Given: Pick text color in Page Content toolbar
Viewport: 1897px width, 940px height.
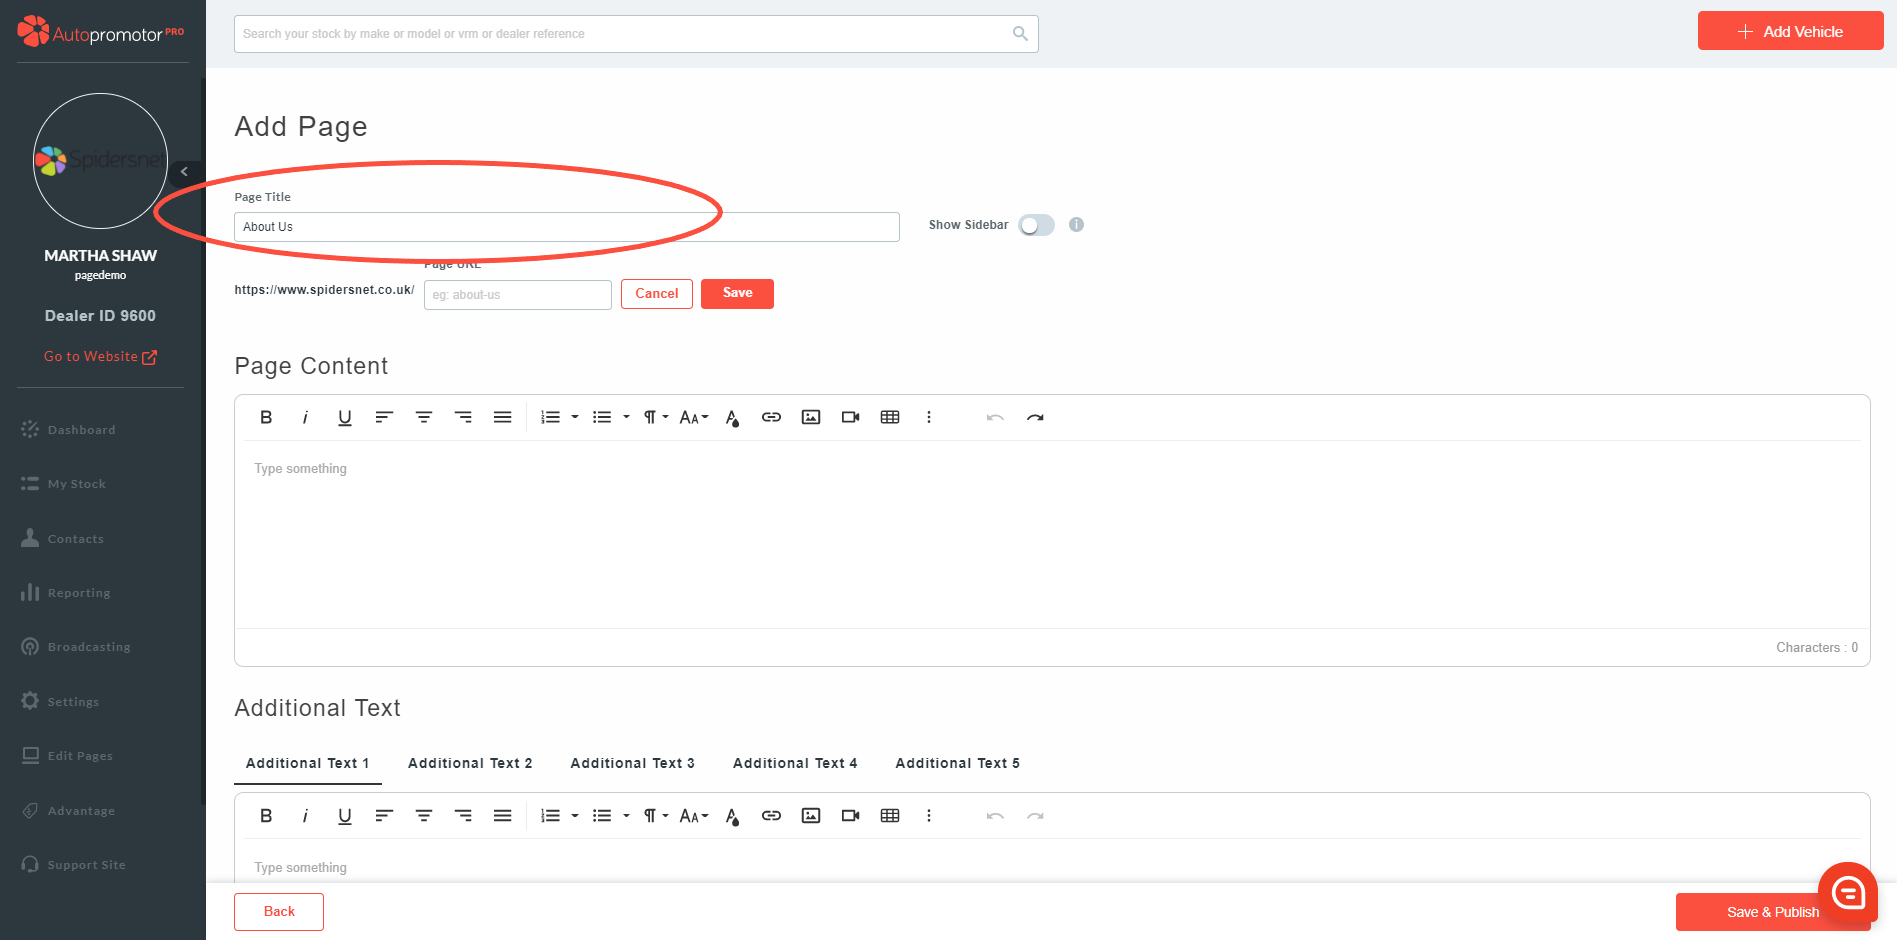Looking at the screenshot, I should pyautogui.click(x=732, y=417).
